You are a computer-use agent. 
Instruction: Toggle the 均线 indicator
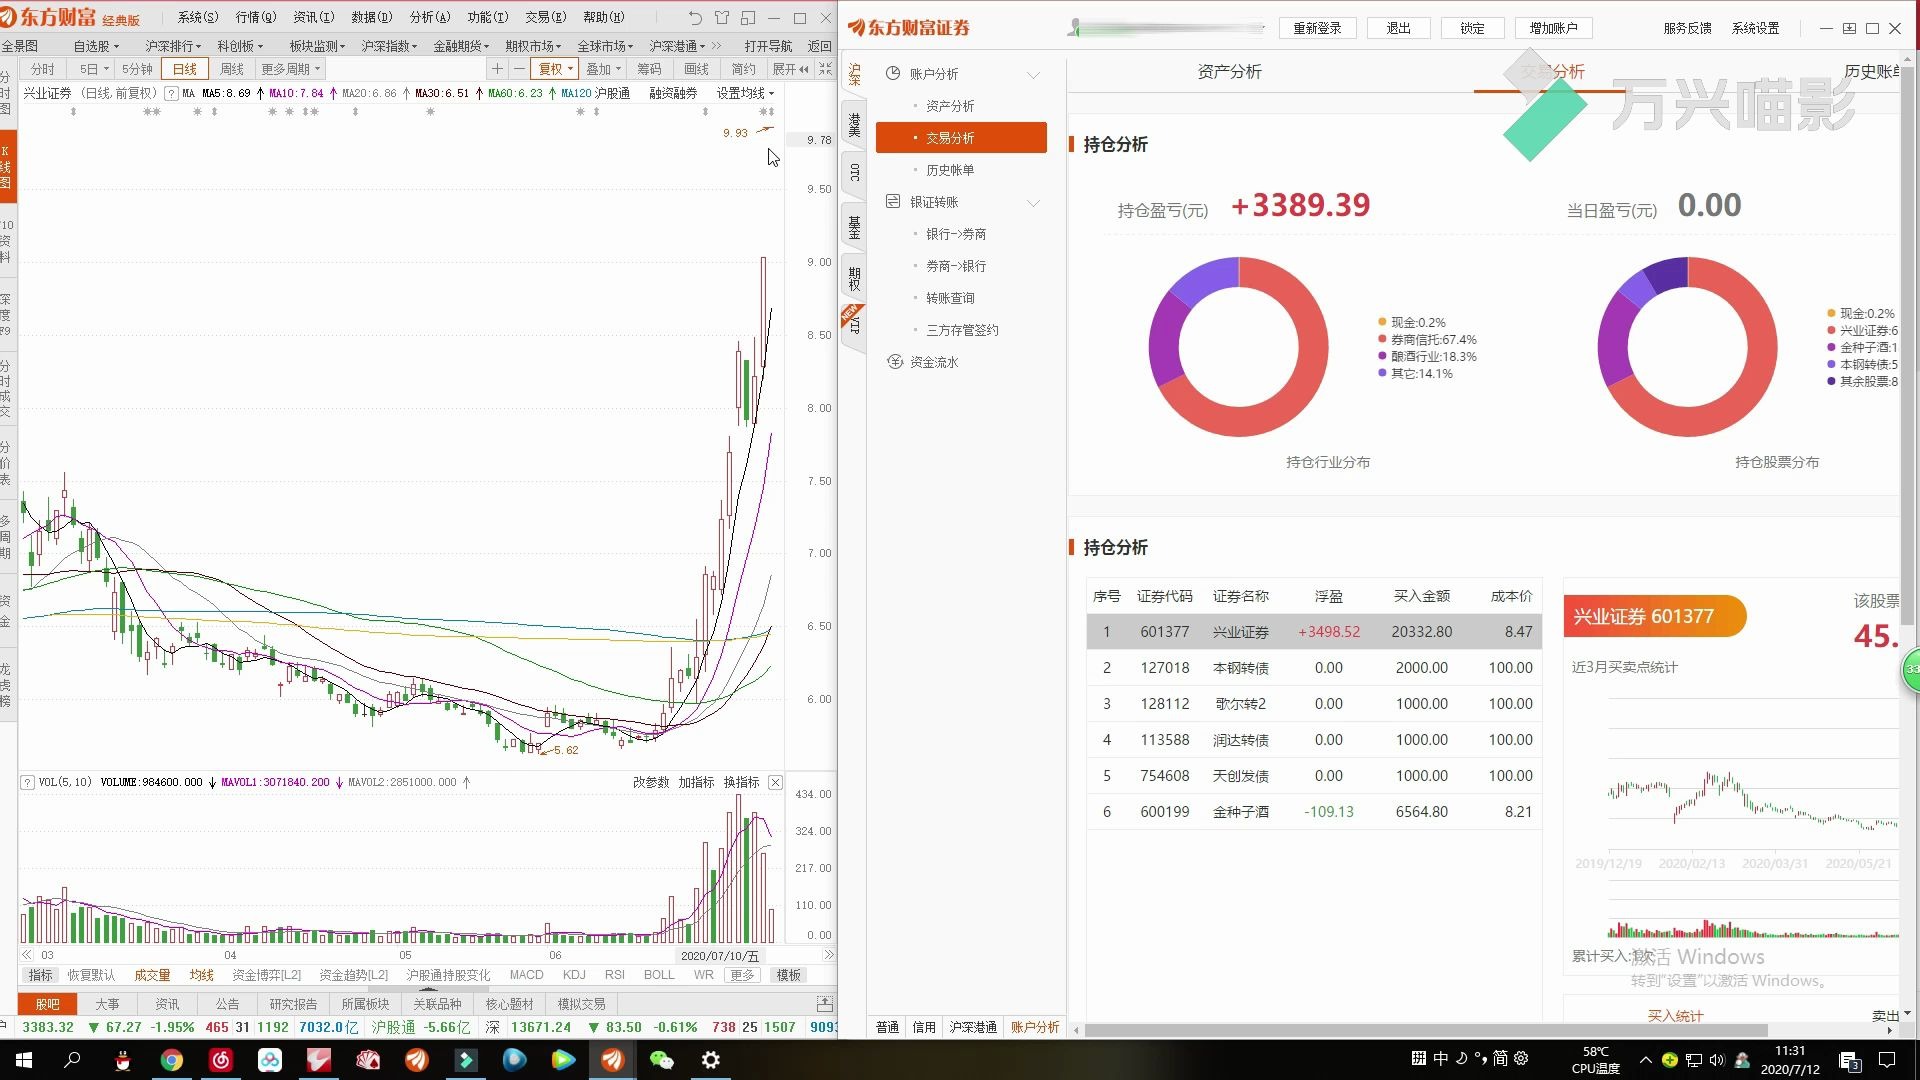(x=202, y=975)
